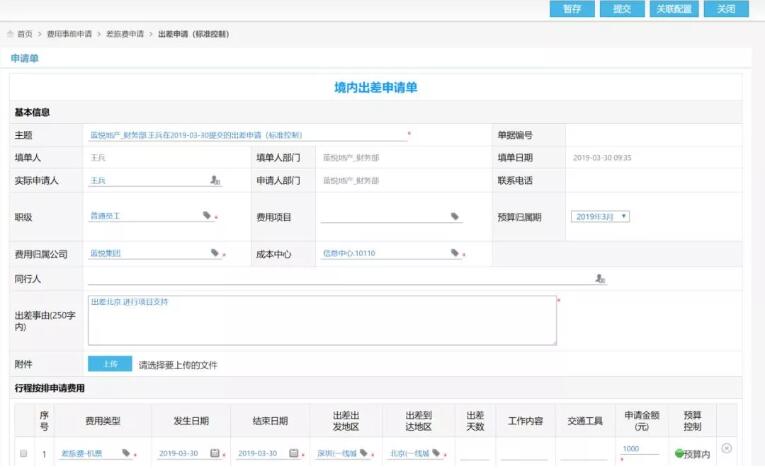
Task: Open the 费用项目 tag selector icon
Action: pos(454,215)
